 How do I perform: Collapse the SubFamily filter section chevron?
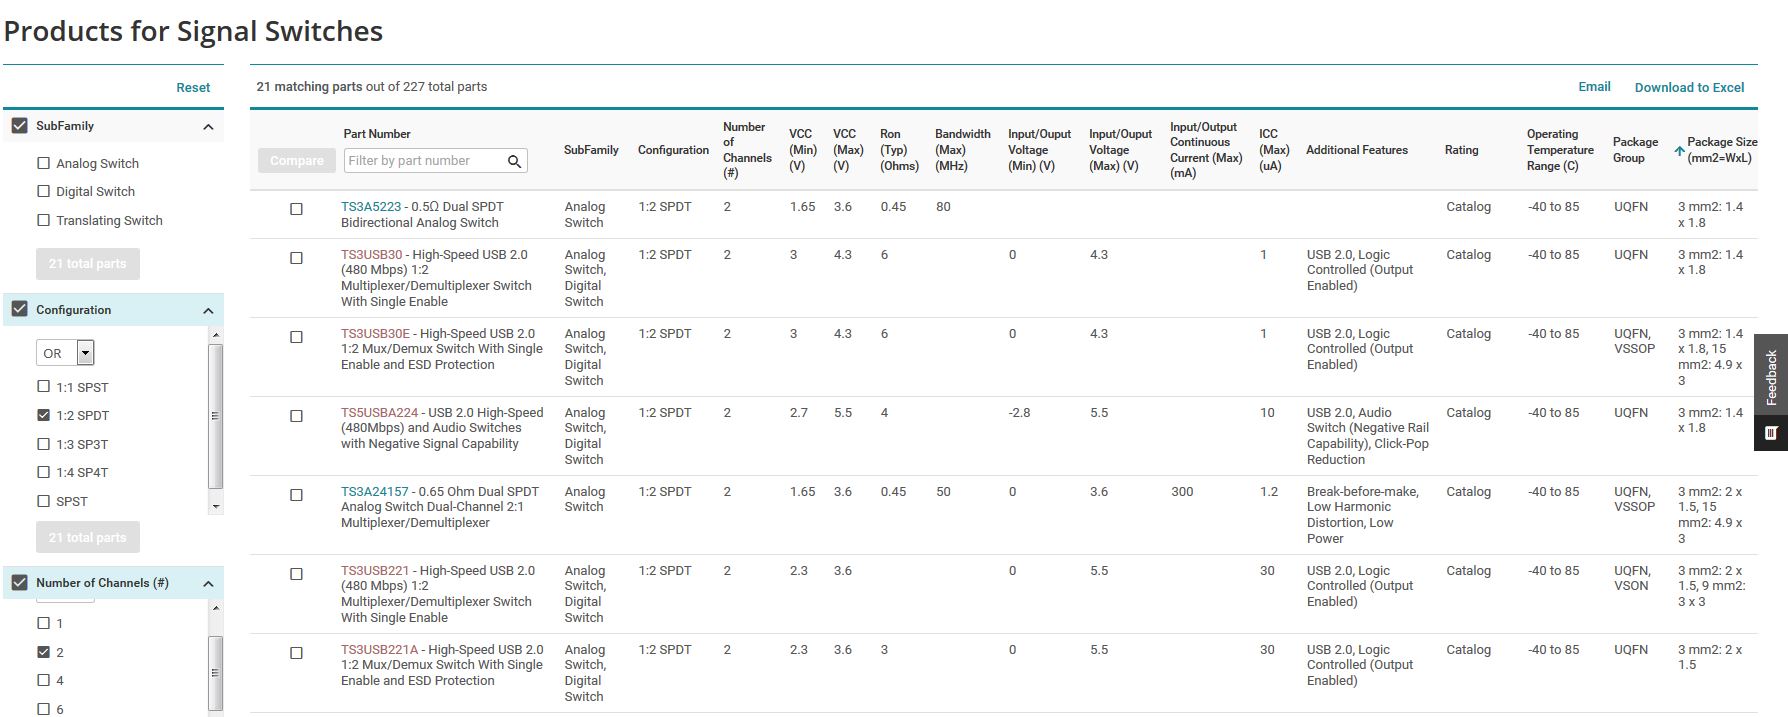click(208, 127)
